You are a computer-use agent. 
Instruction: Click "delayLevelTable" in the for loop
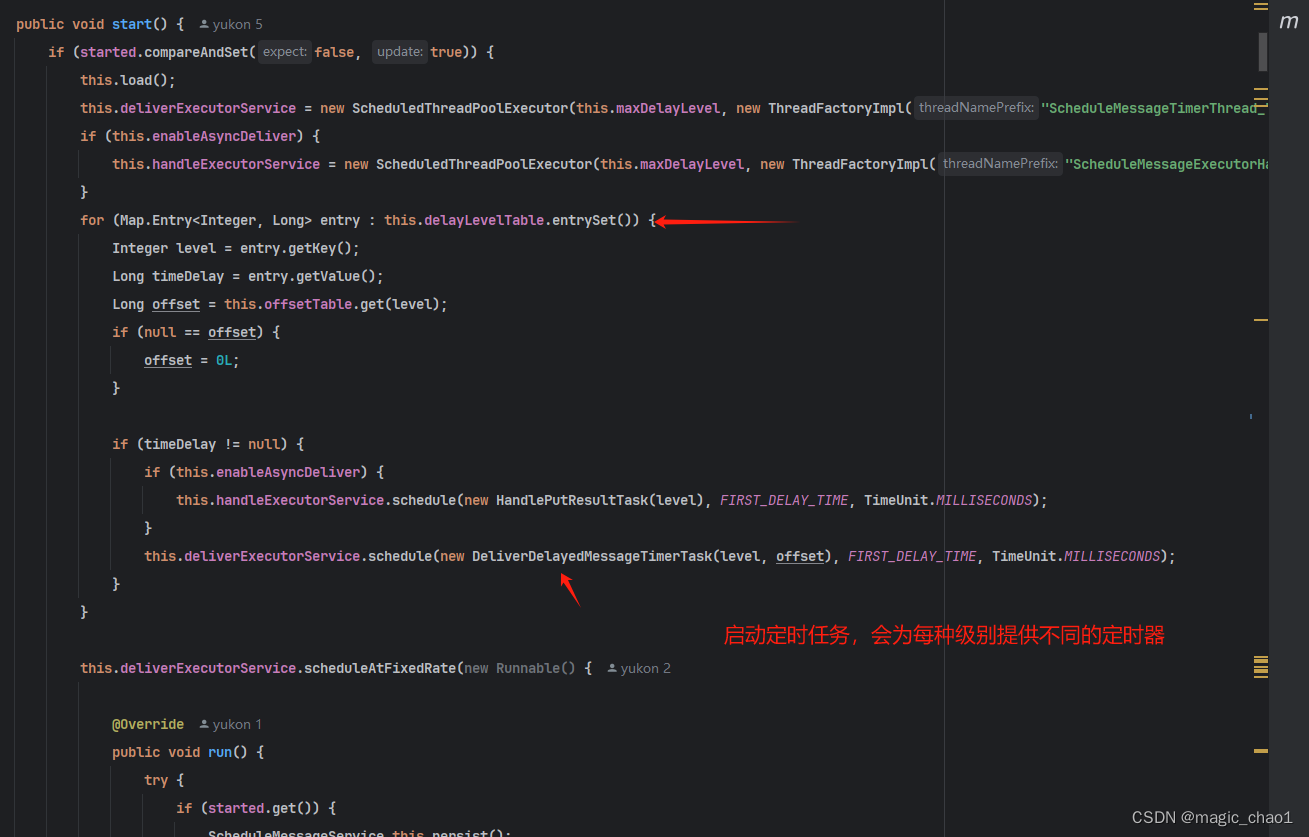click(x=484, y=220)
